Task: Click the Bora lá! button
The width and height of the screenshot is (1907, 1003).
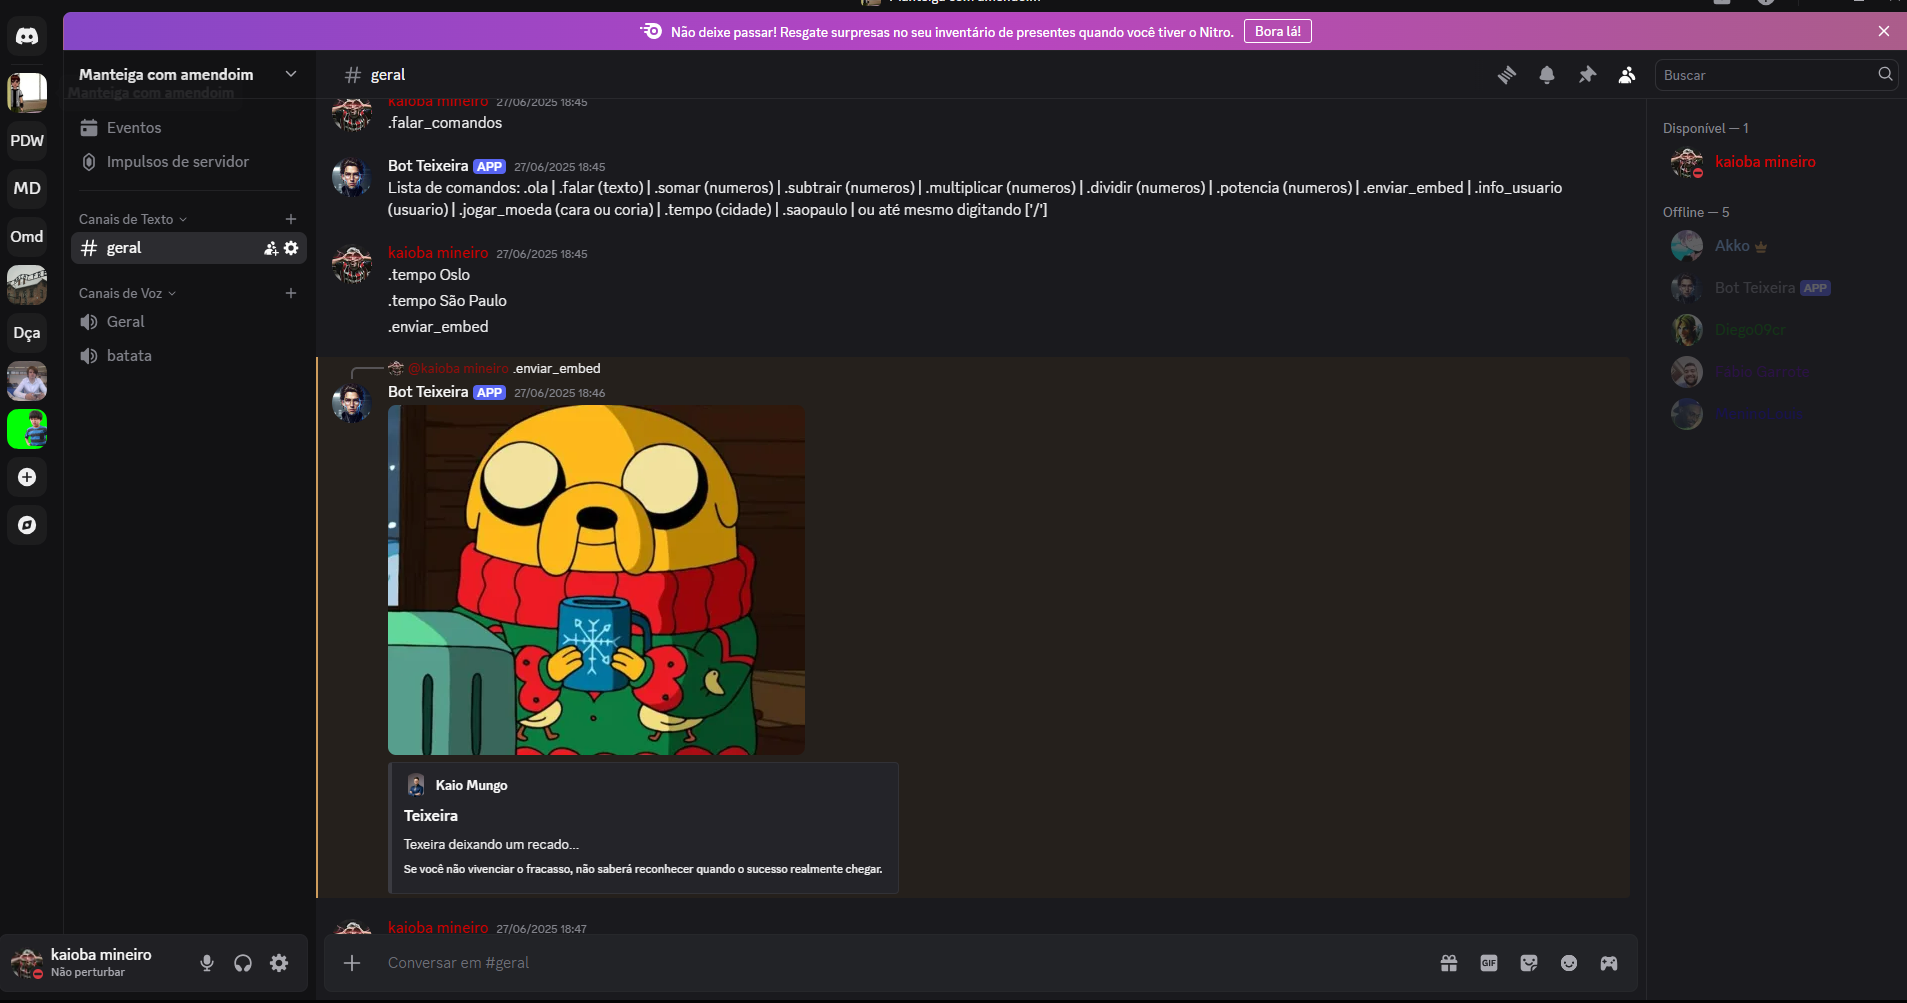Action: tap(1277, 31)
